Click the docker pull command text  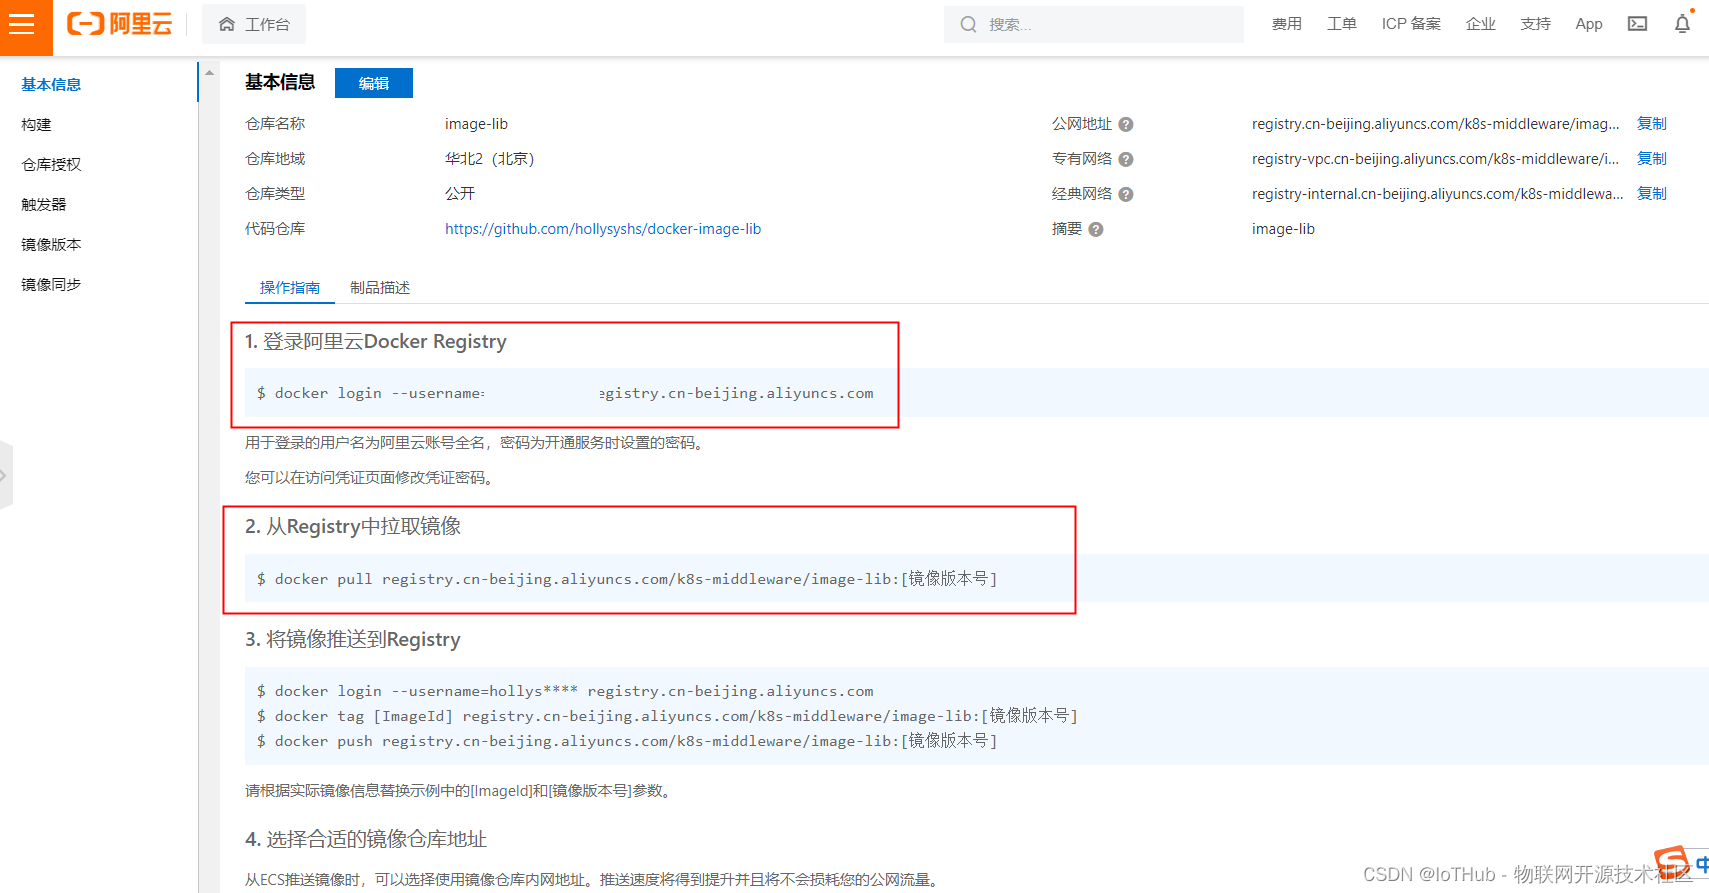coord(627,579)
